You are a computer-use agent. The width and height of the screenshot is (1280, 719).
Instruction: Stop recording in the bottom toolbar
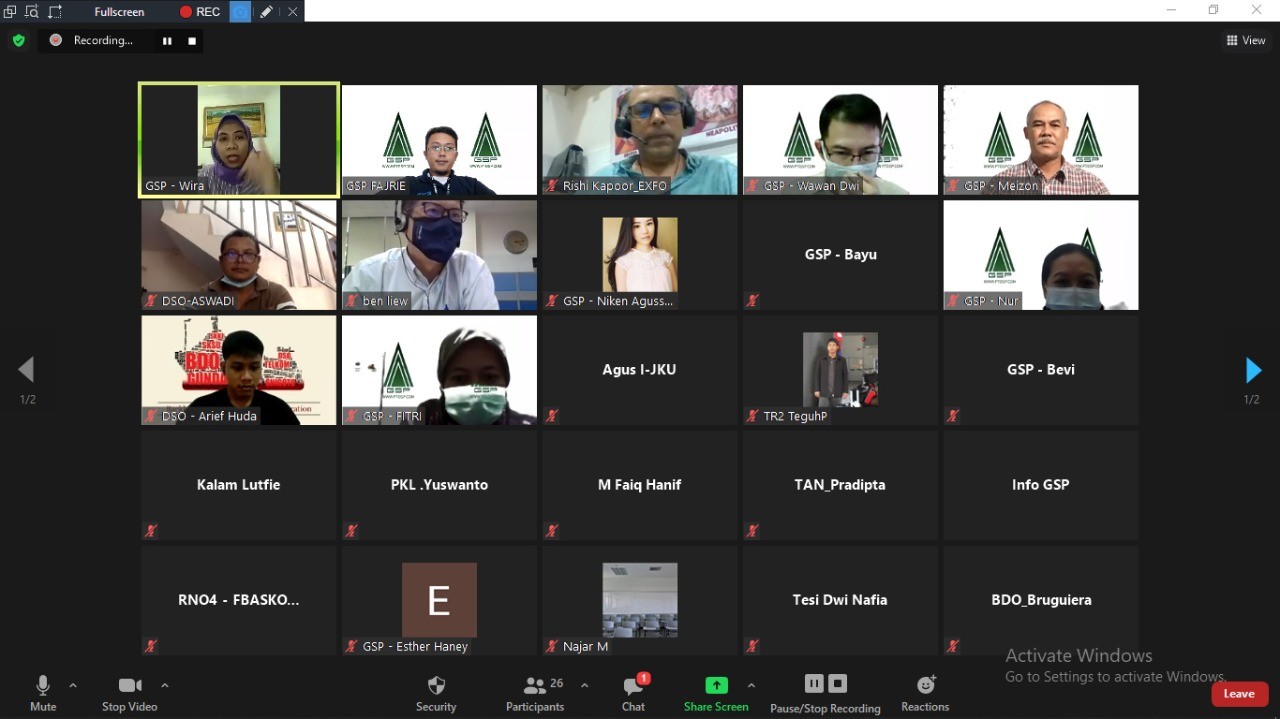(x=838, y=684)
